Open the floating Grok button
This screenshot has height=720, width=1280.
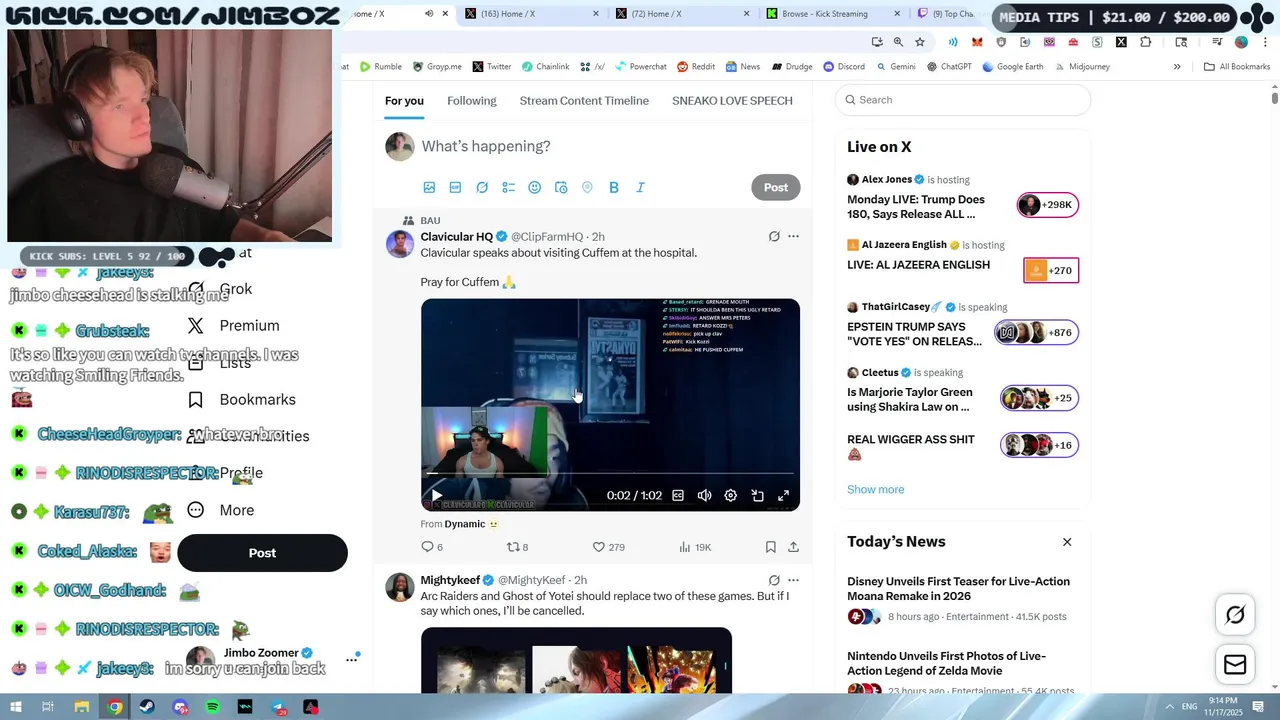tap(1235, 615)
